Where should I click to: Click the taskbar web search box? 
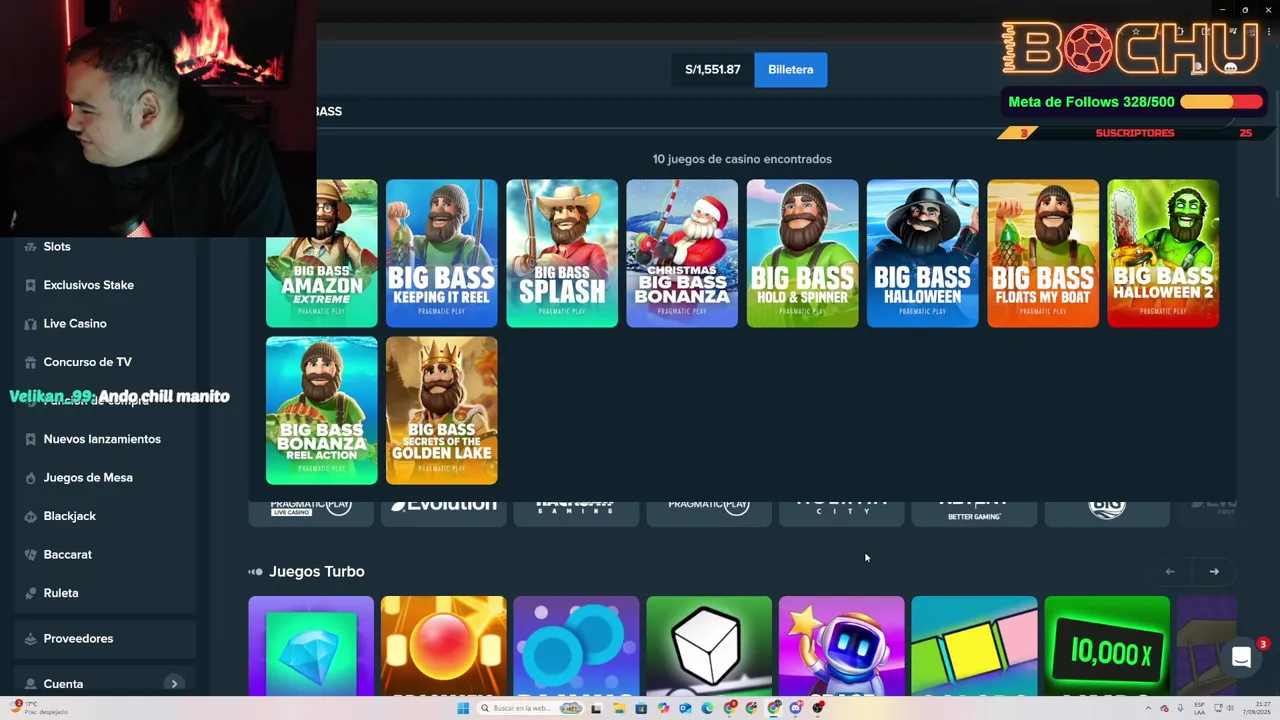pyautogui.click(x=530, y=708)
